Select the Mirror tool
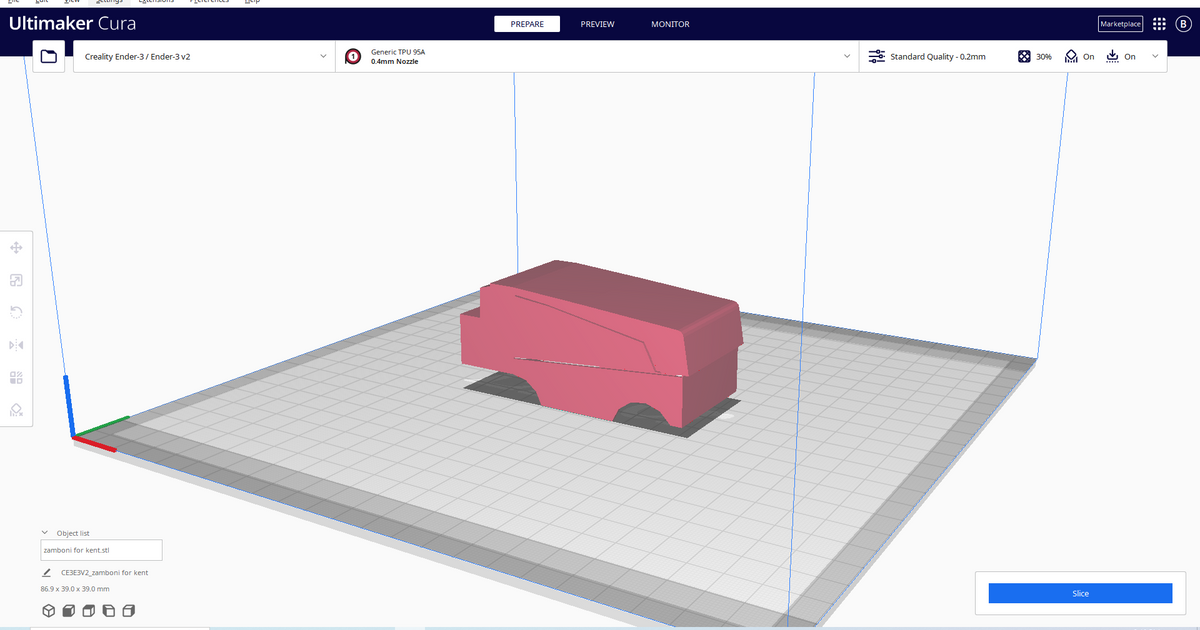 16,344
